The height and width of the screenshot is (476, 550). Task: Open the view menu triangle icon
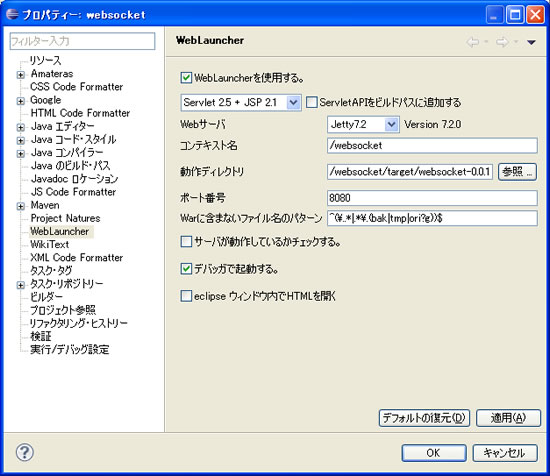point(531,42)
